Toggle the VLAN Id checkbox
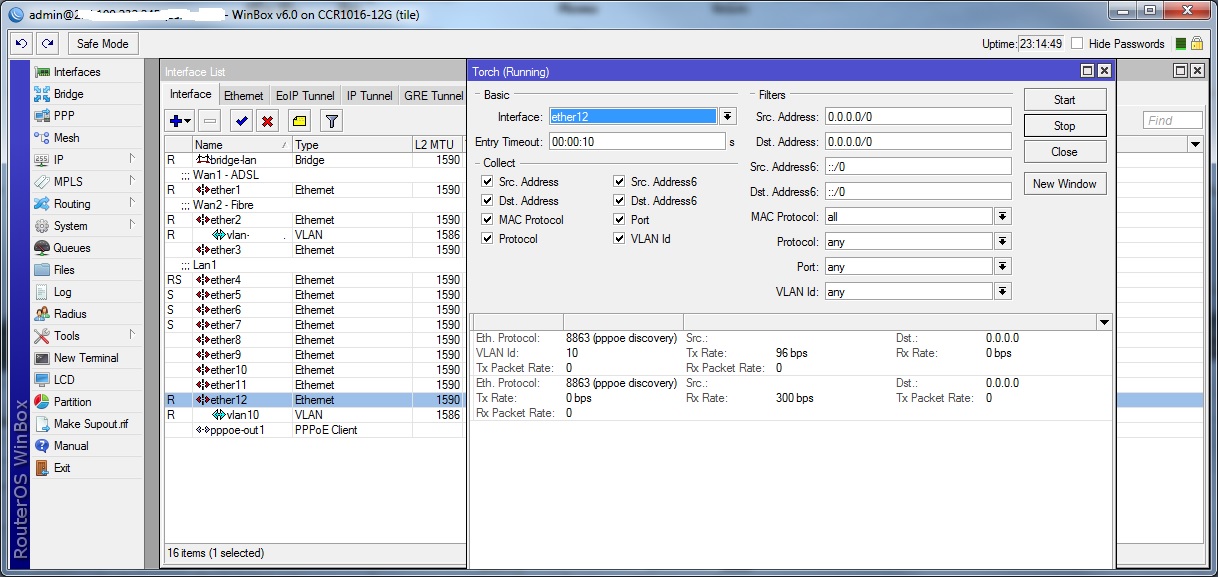The height and width of the screenshot is (577, 1218). pos(620,239)
